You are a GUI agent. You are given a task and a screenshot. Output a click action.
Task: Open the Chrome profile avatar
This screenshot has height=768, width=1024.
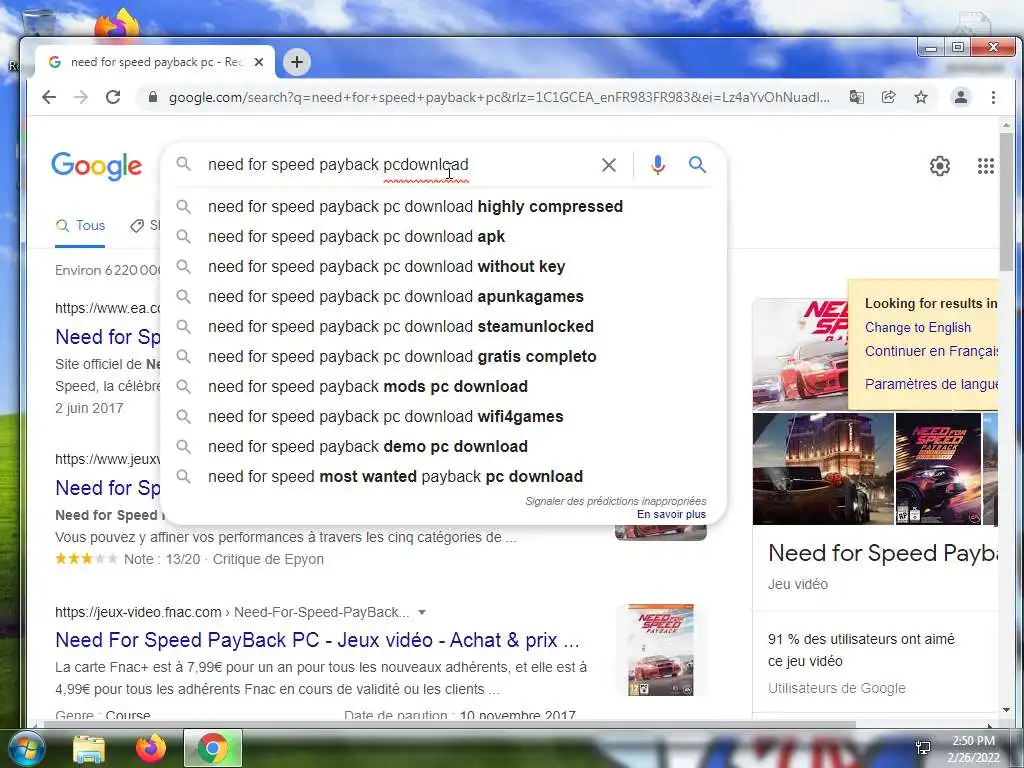(x=961, y=97)
